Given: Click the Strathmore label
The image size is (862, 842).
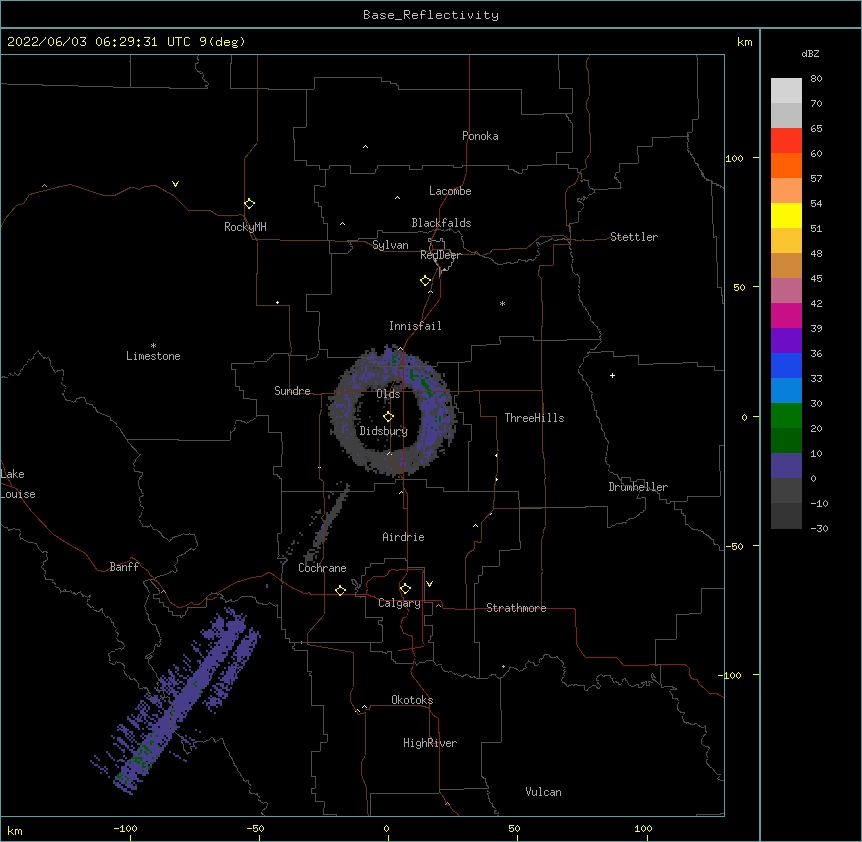Looking at the screenshot, I should coord(516,608).
